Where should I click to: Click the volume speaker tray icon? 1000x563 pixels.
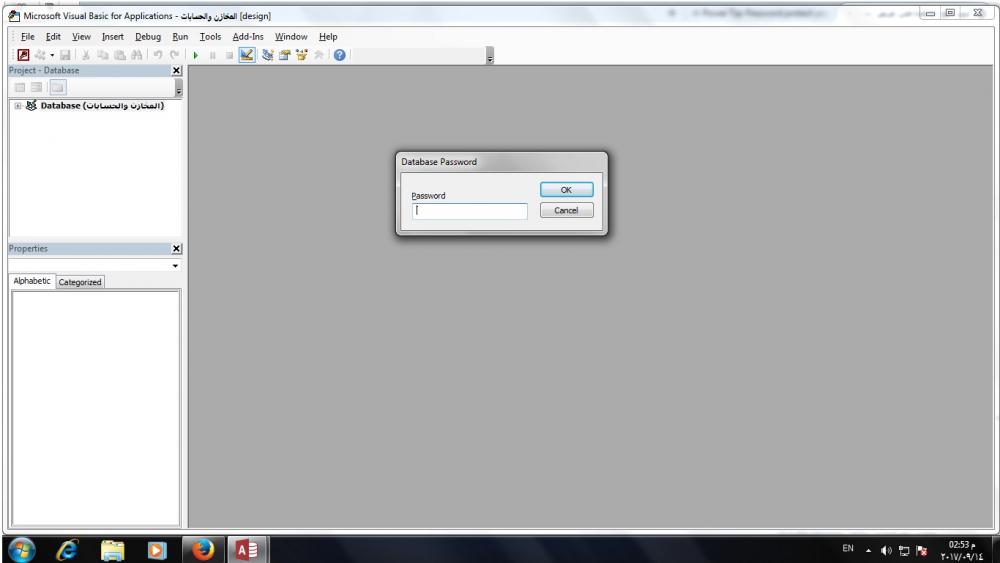(x=886, y=550)
